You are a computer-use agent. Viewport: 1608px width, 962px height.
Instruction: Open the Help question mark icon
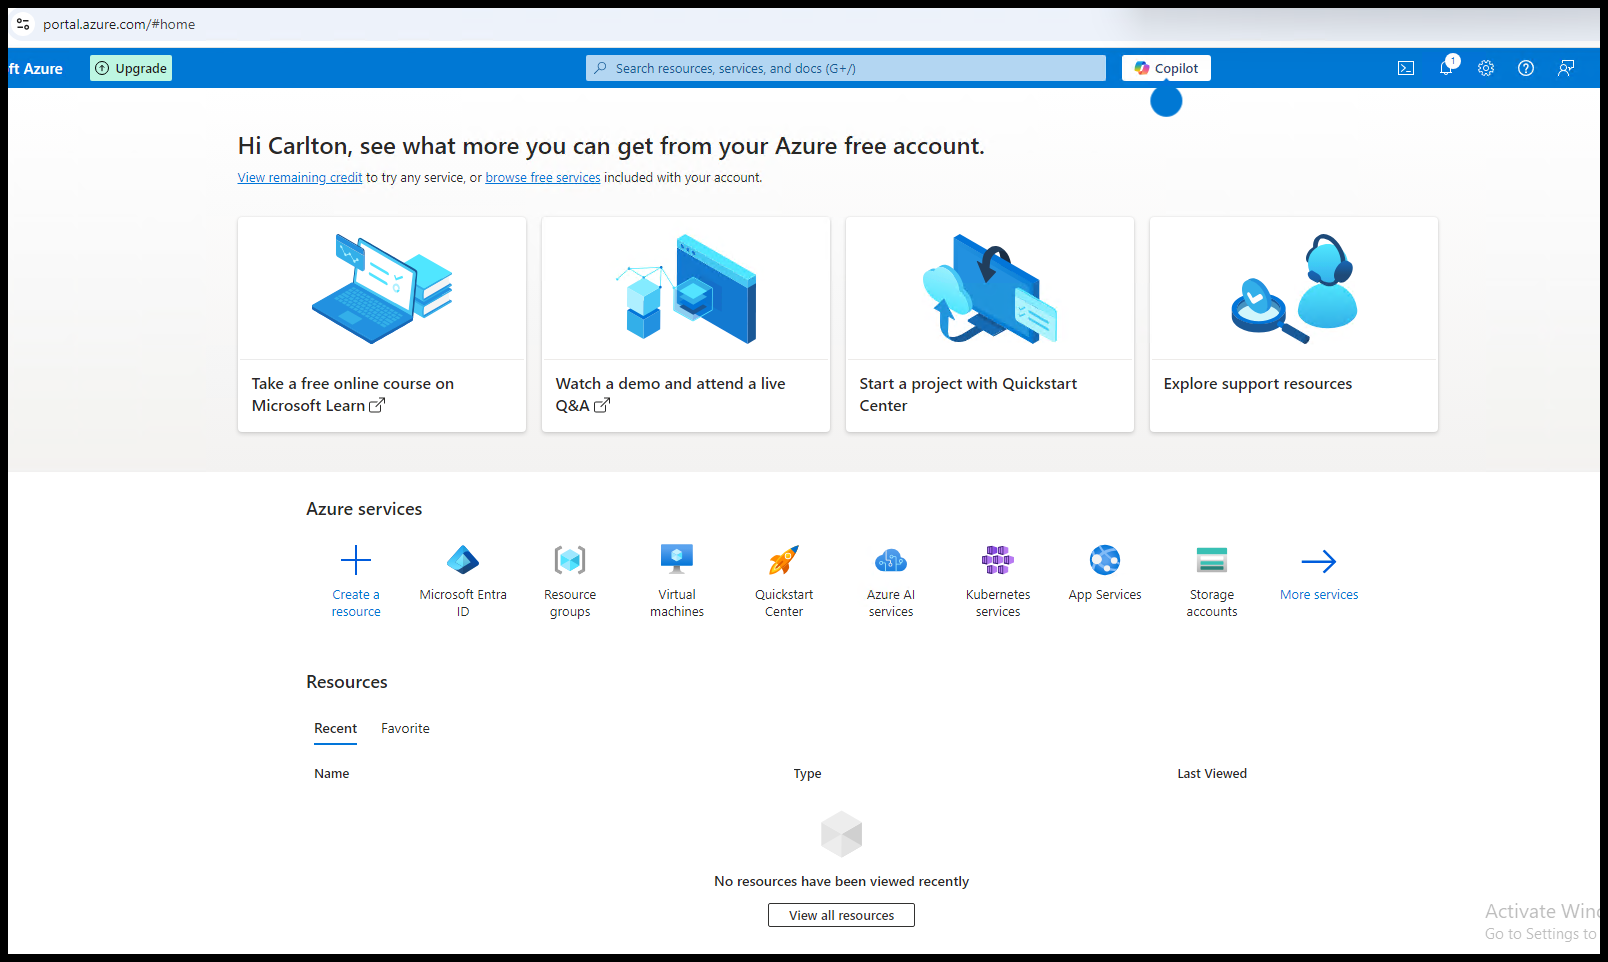click(1526, 68)
